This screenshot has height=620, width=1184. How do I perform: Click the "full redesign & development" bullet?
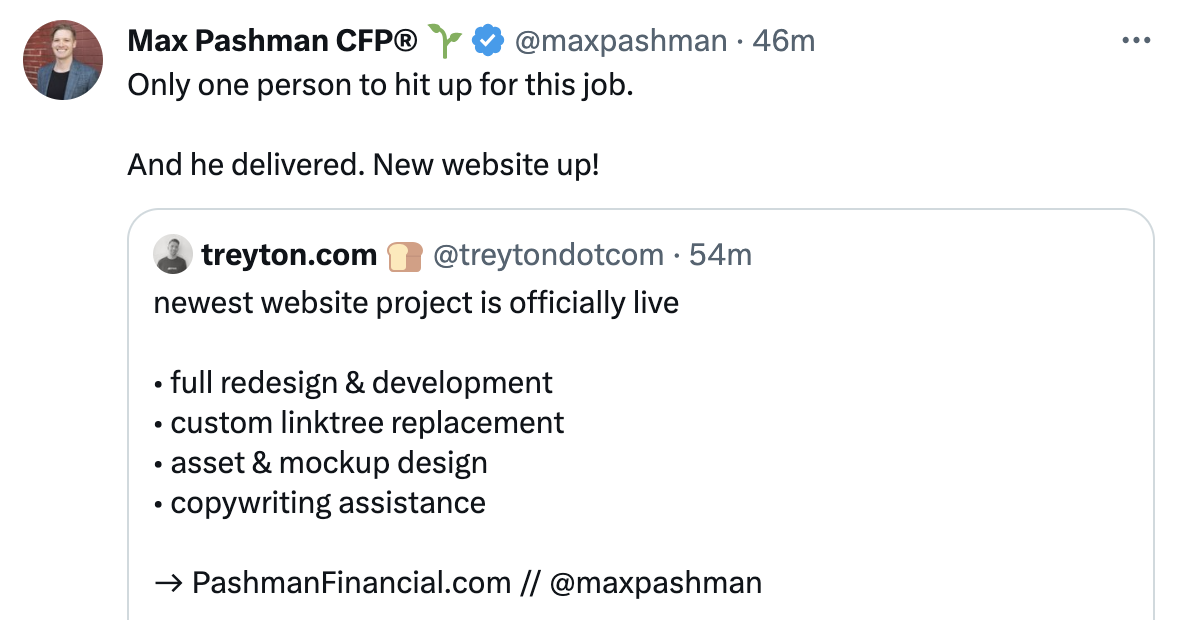361,382
